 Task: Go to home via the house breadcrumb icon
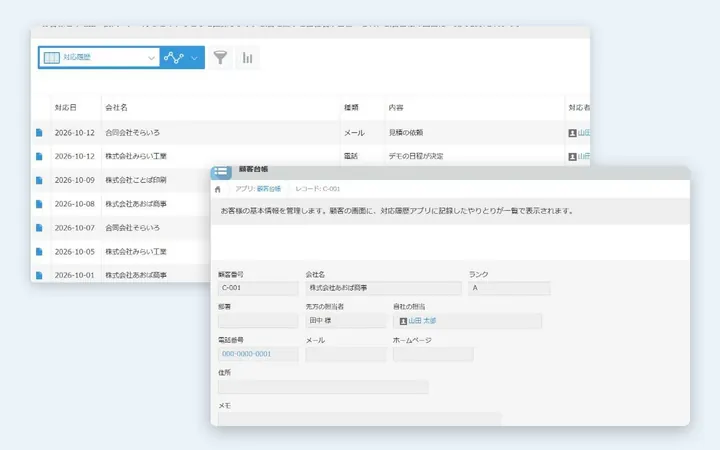[x=218, y=189]
